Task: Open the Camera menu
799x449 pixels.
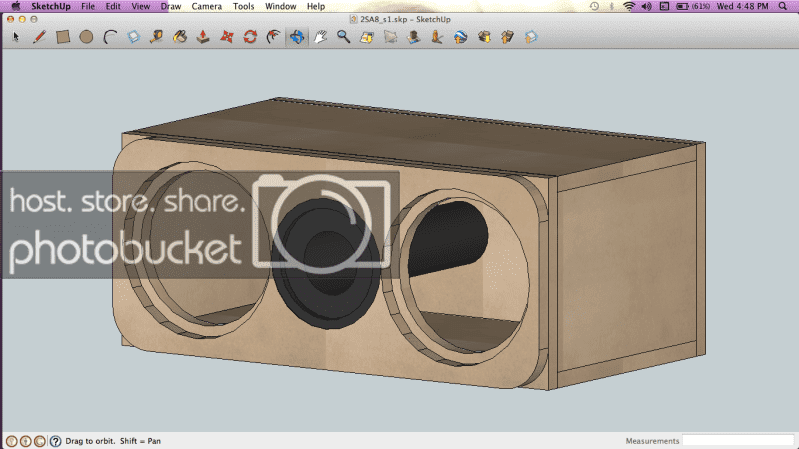Action: click(206, 6)
